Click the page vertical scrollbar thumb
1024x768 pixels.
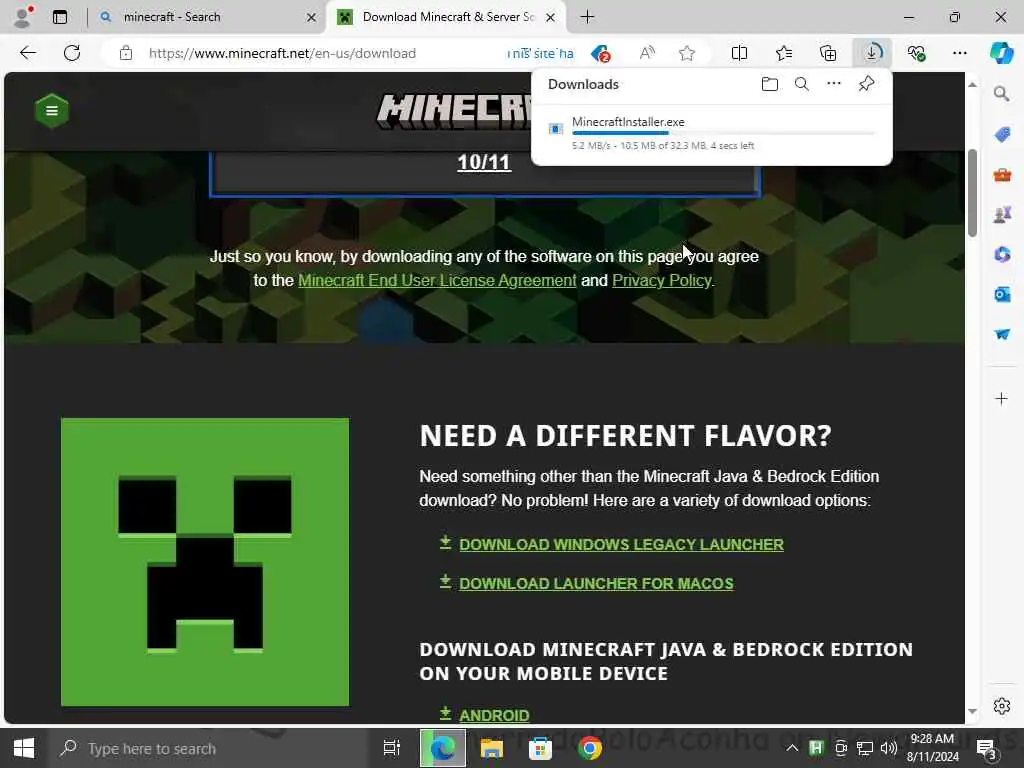point(972,193)
